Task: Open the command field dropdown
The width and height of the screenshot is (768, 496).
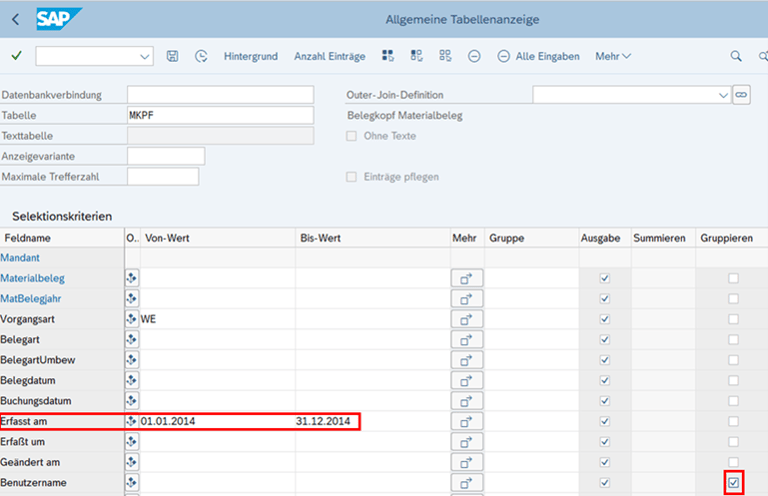Action: [x=146, y=56]
